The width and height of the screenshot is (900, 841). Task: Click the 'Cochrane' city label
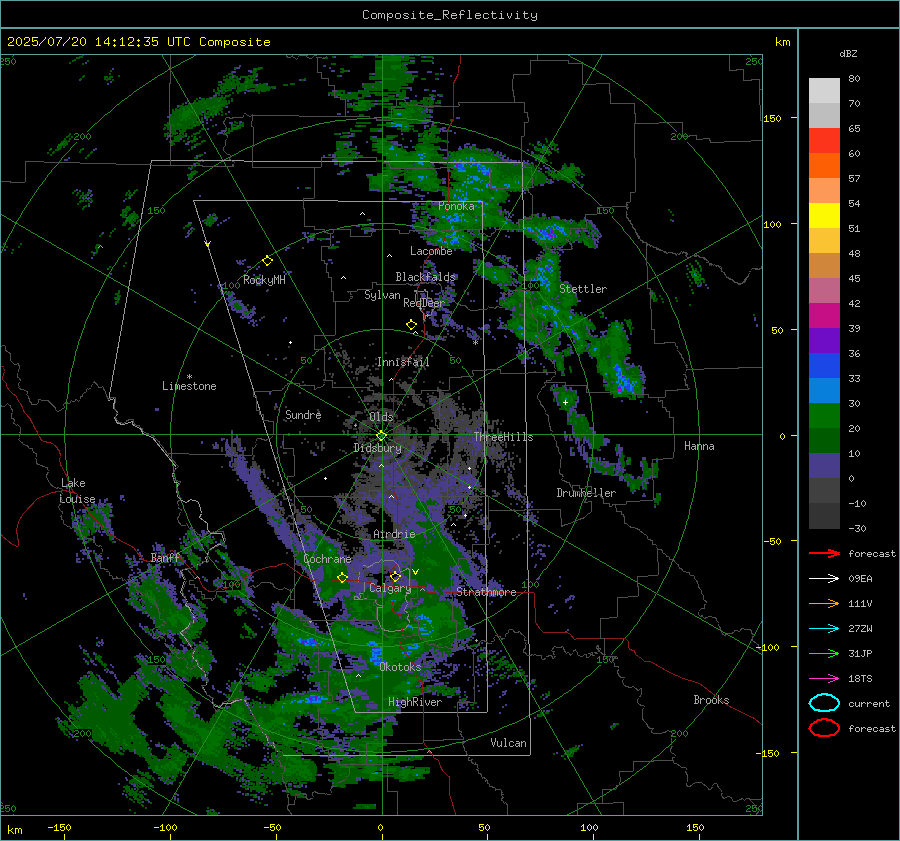click(x=327, y=559)
